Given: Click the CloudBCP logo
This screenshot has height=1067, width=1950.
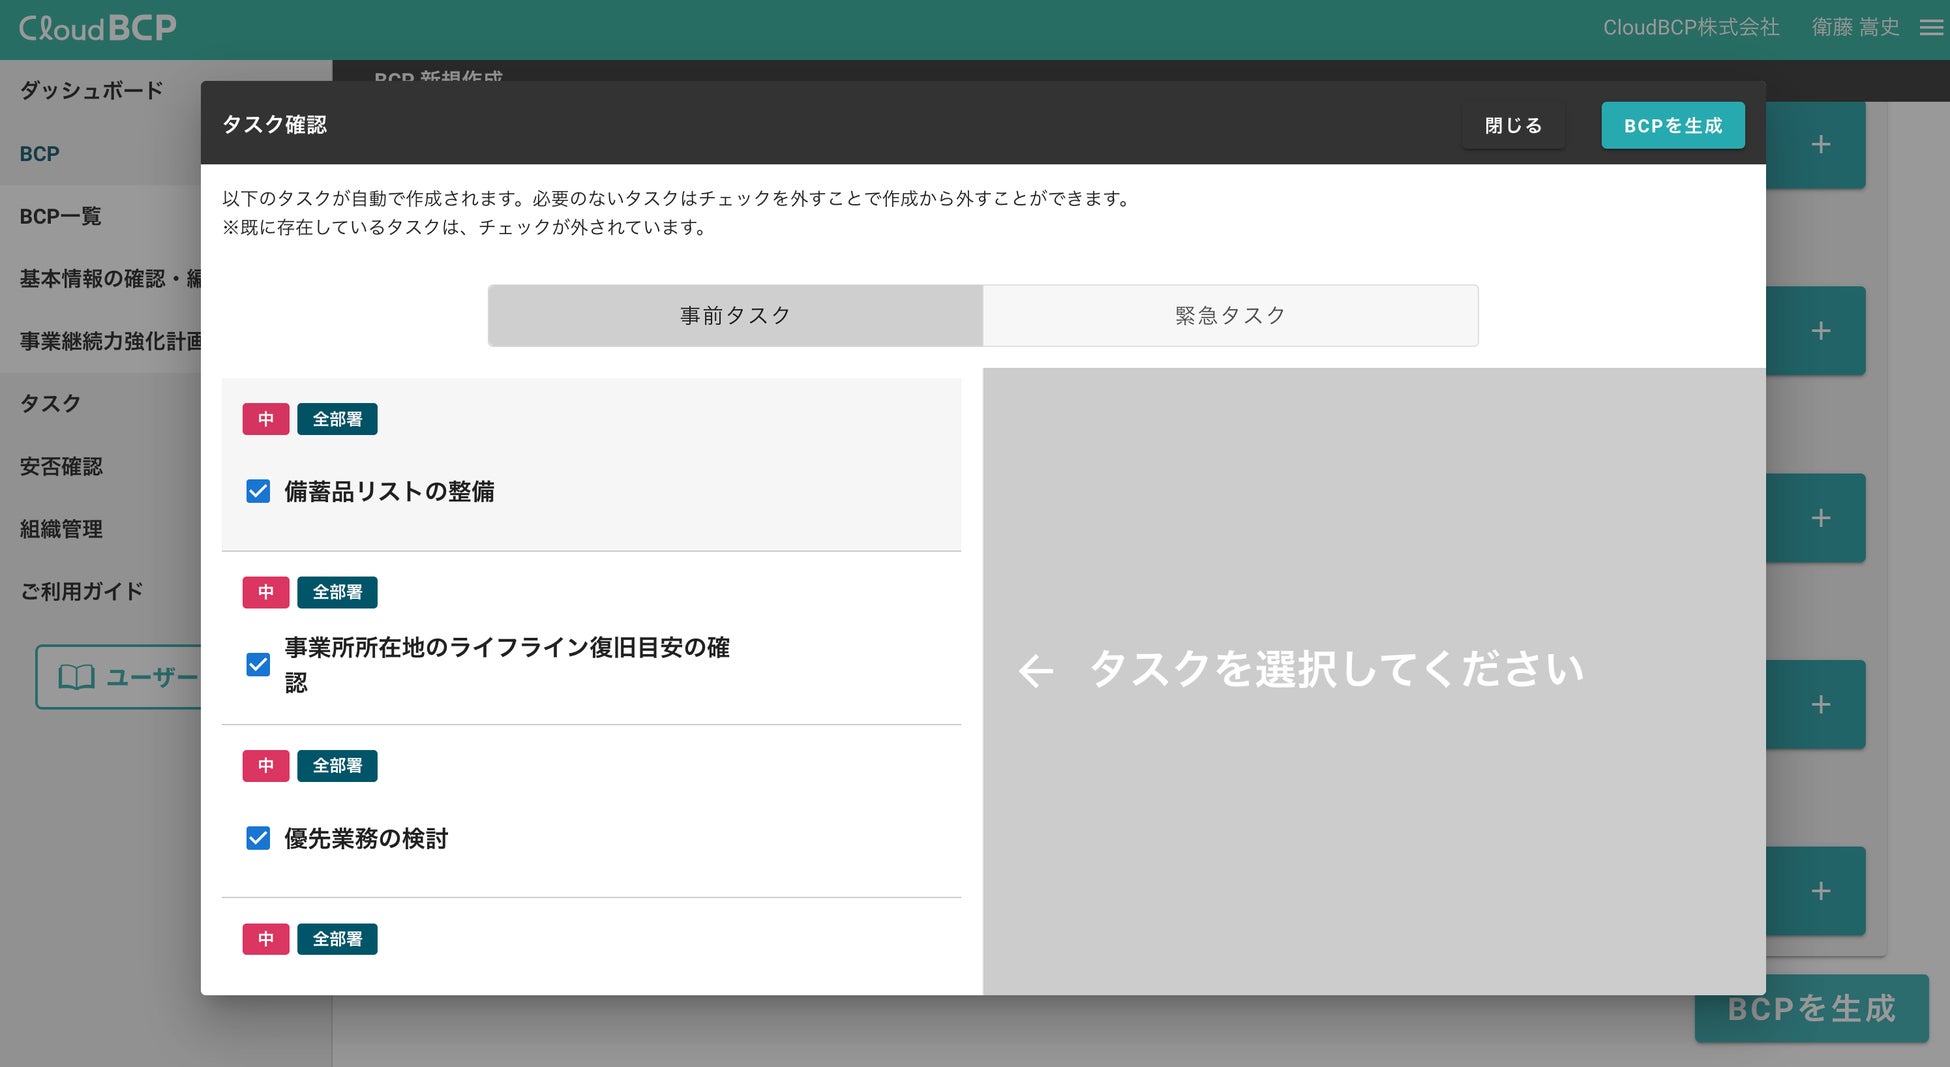Looking at the screenshot, I should [x=98, y=28].
